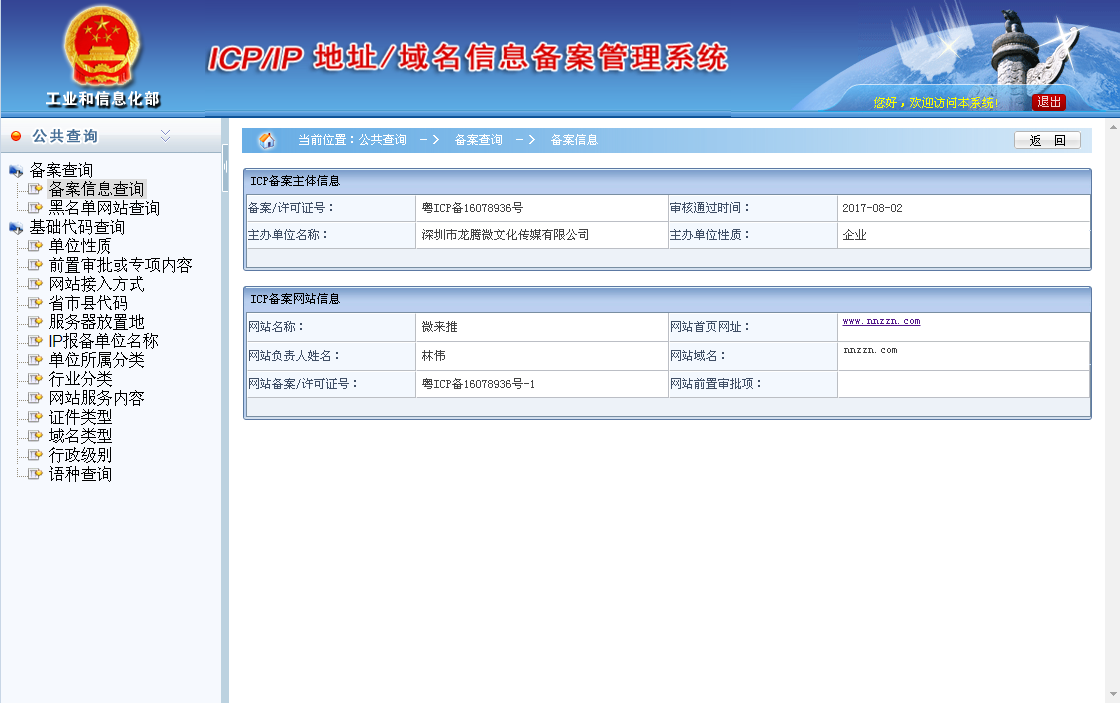The image size is (1120, 703).
Task: Click the page icon beside 网站服务内容
Action: (35, 397)
